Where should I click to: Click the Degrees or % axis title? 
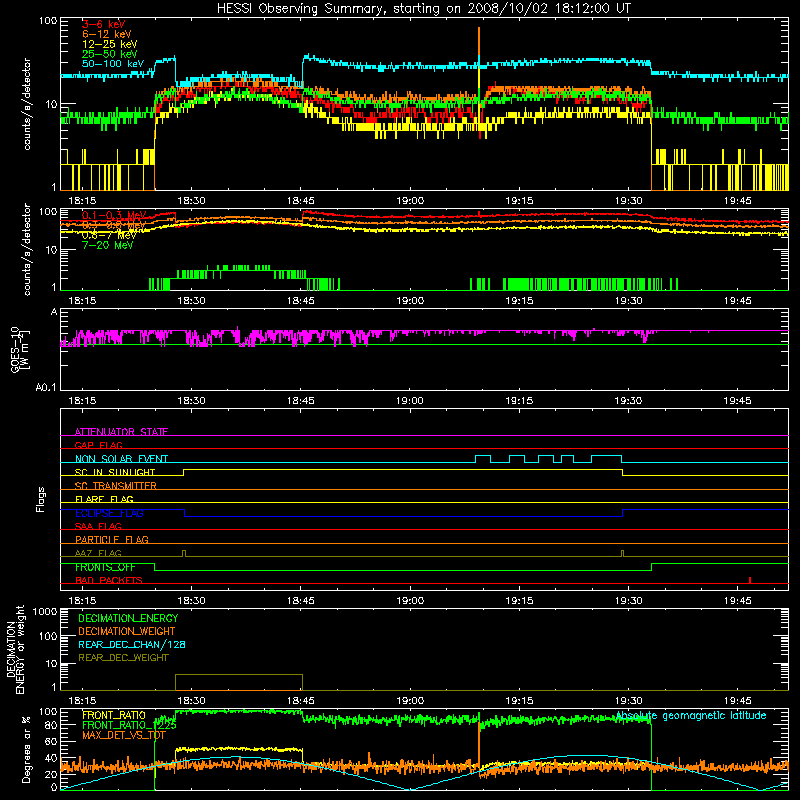(x=26, y=749)
